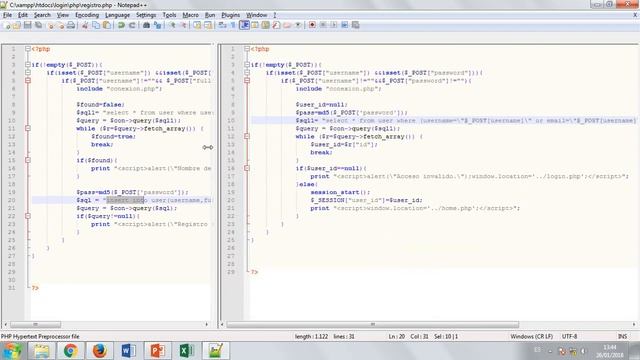The width and height of the screenshot is (640, 360).
Task: Open the Search menu
Action: (x=42, y=15)
